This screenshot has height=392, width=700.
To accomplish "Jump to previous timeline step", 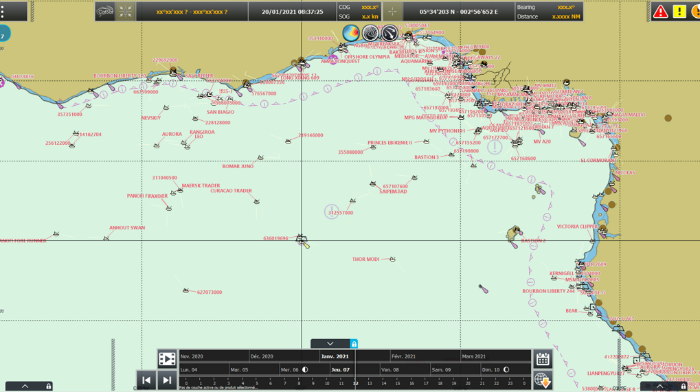I will (x=146, y=380).
